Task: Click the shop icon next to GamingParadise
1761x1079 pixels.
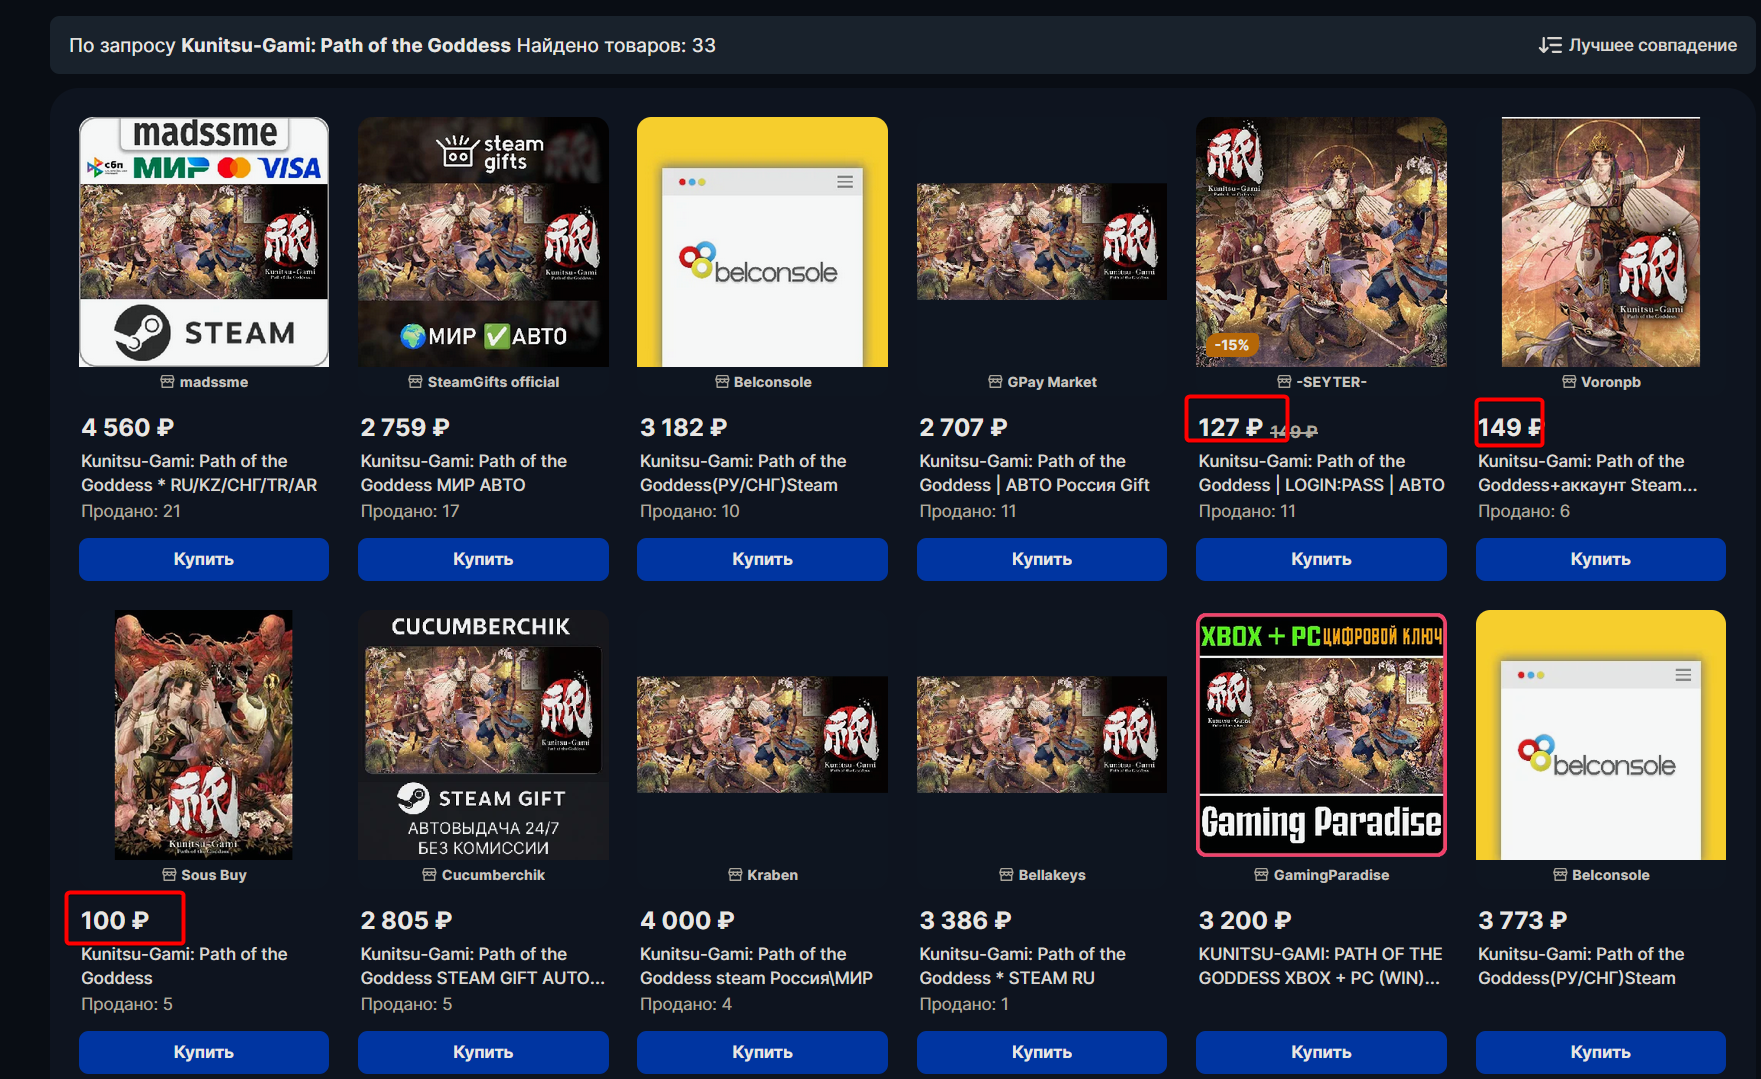Action: click(x=1261, y=875)
